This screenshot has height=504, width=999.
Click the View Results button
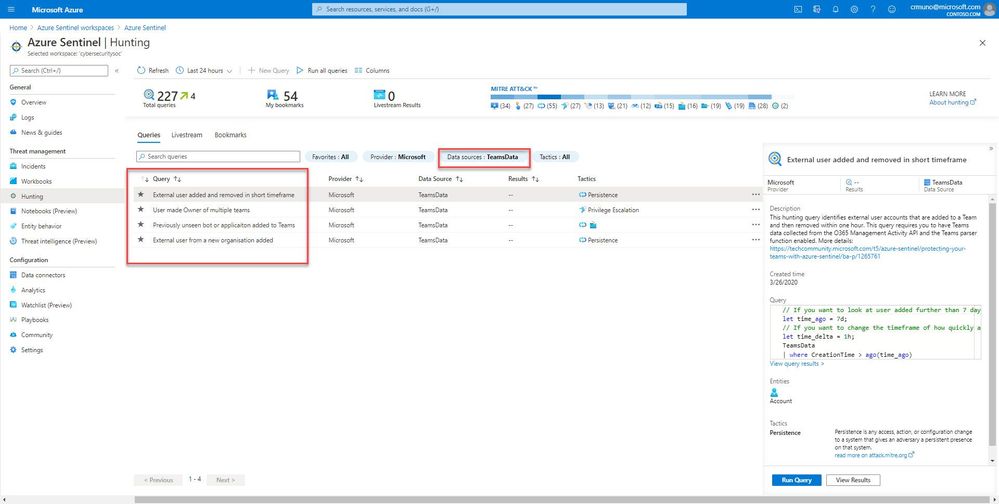pyautogui.click(x=852, y=480)
